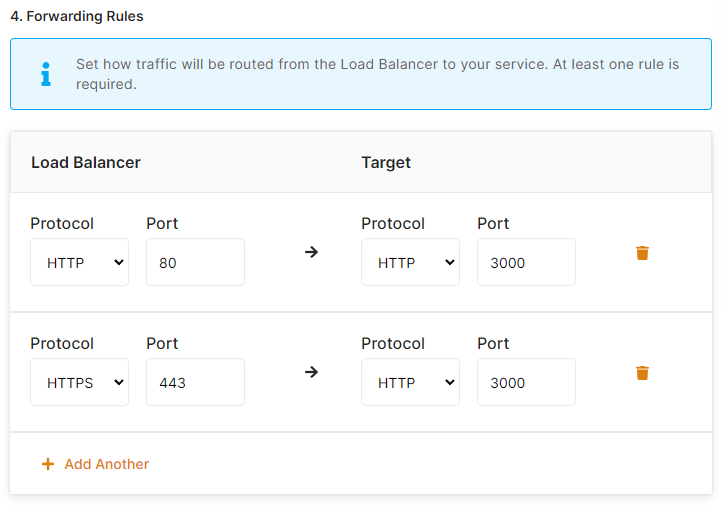Expand the Target protocol dropdown in the second rule
727x513 pixels.
pos(410,382)
